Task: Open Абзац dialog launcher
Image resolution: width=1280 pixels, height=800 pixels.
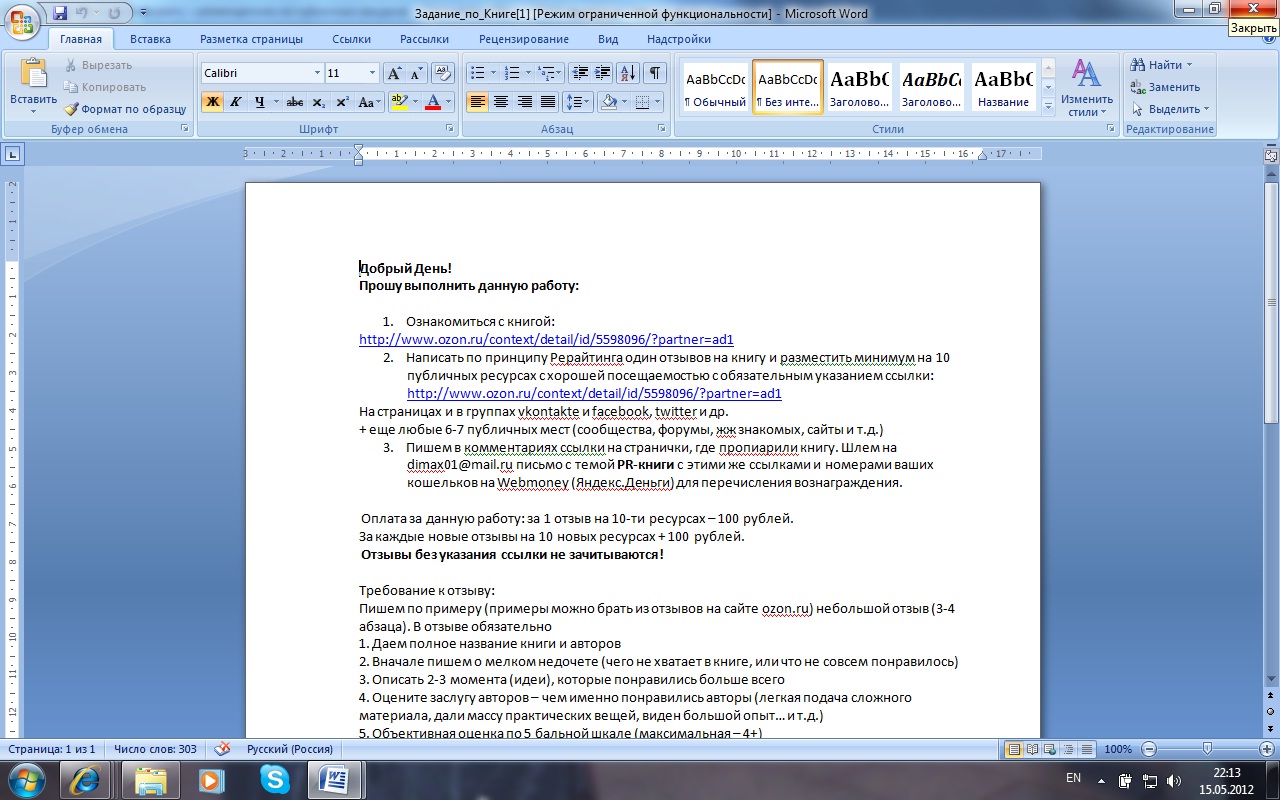Action: 662,129
